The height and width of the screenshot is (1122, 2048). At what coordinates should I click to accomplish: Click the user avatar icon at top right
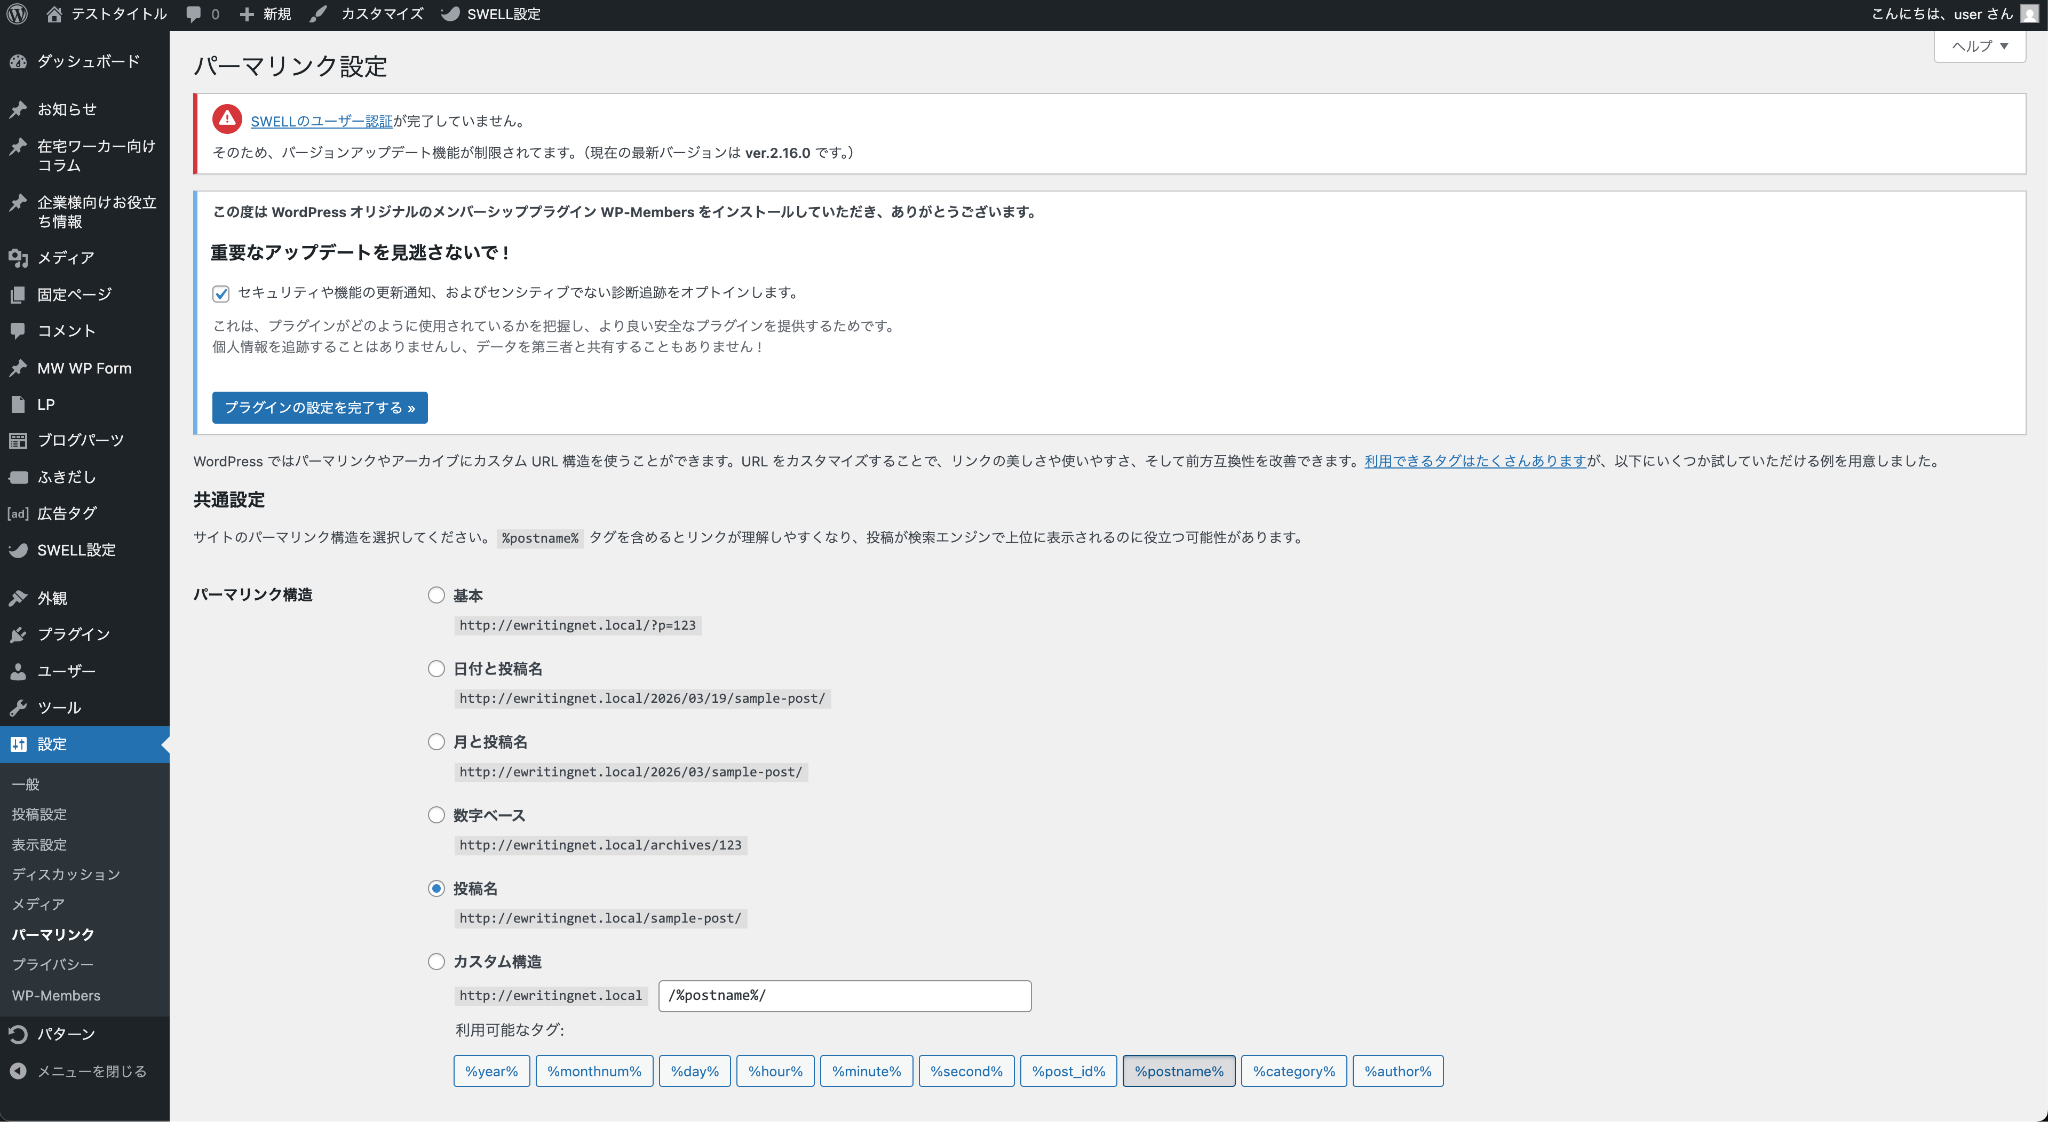[x=2029, y=14]
